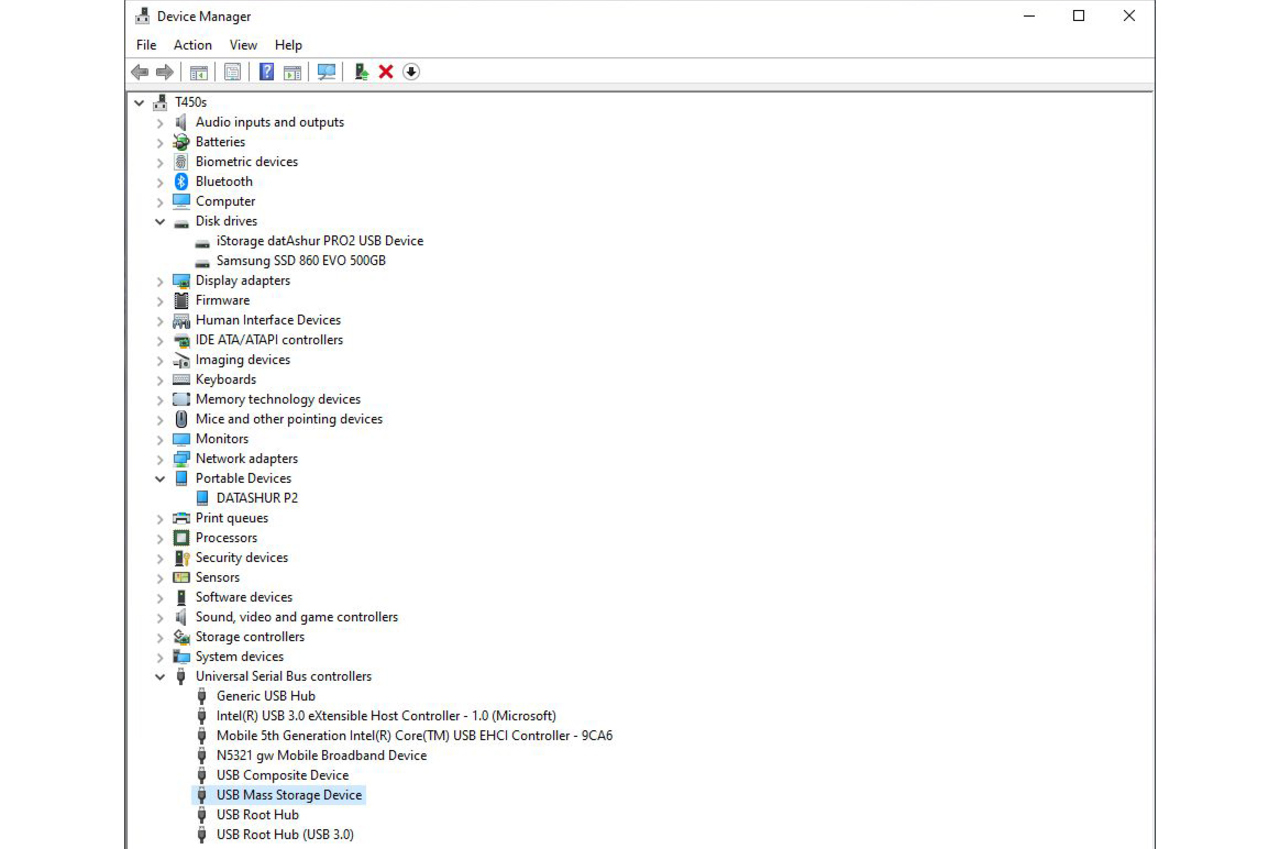Click the Firmware category icon
Screen dimensions: 1280x849
[181, 301]
